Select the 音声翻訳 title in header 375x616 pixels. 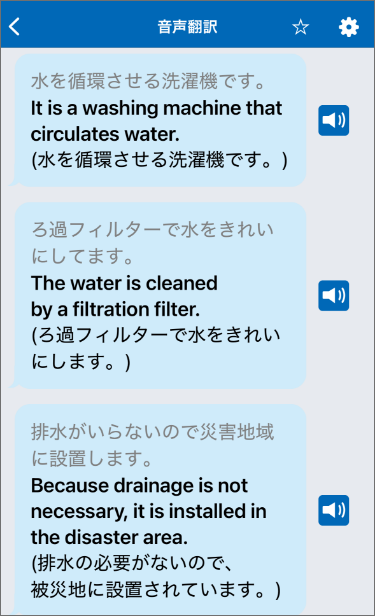pos(187,27)
